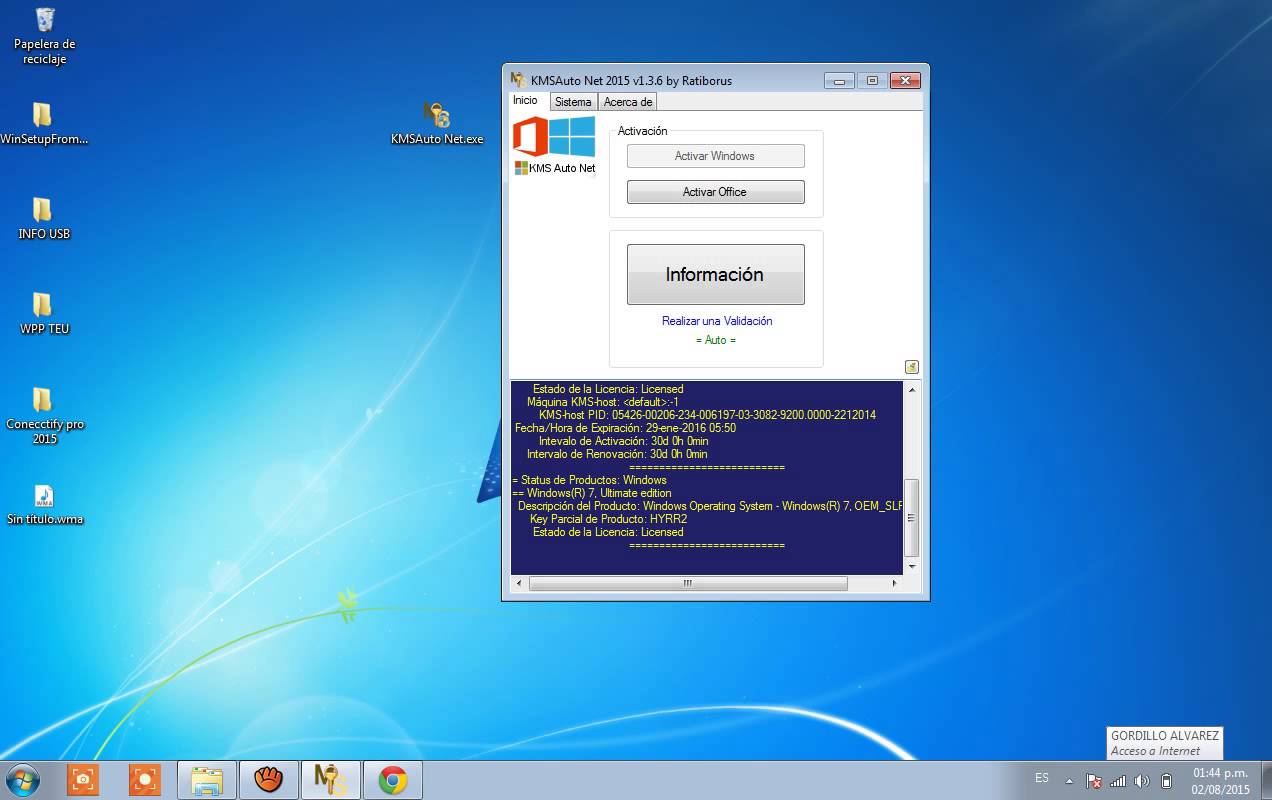Viewport: 1272px width, 800px height.
Task: Select the KMSAuto Net.exe desktop icon
Action: pos(437,124)
